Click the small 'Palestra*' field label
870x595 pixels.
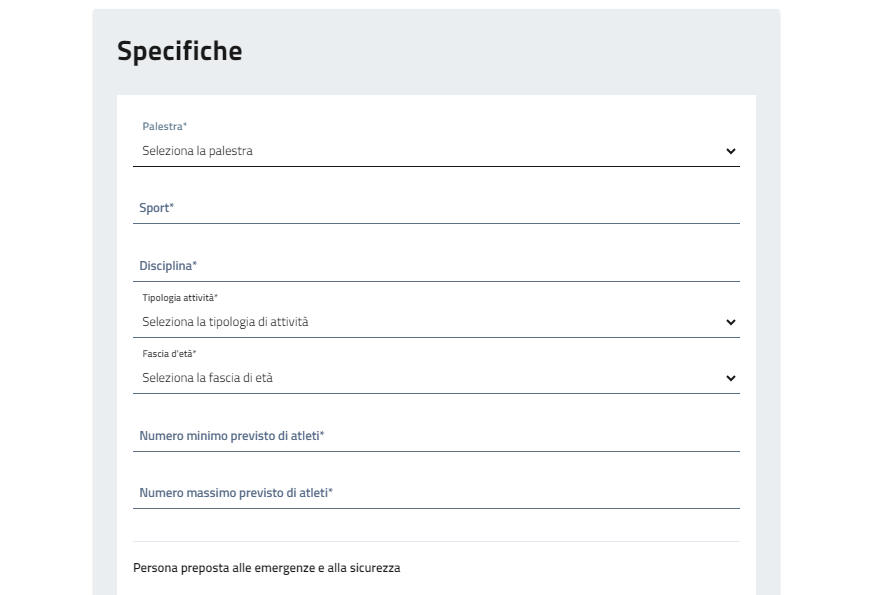click(164, 127)
